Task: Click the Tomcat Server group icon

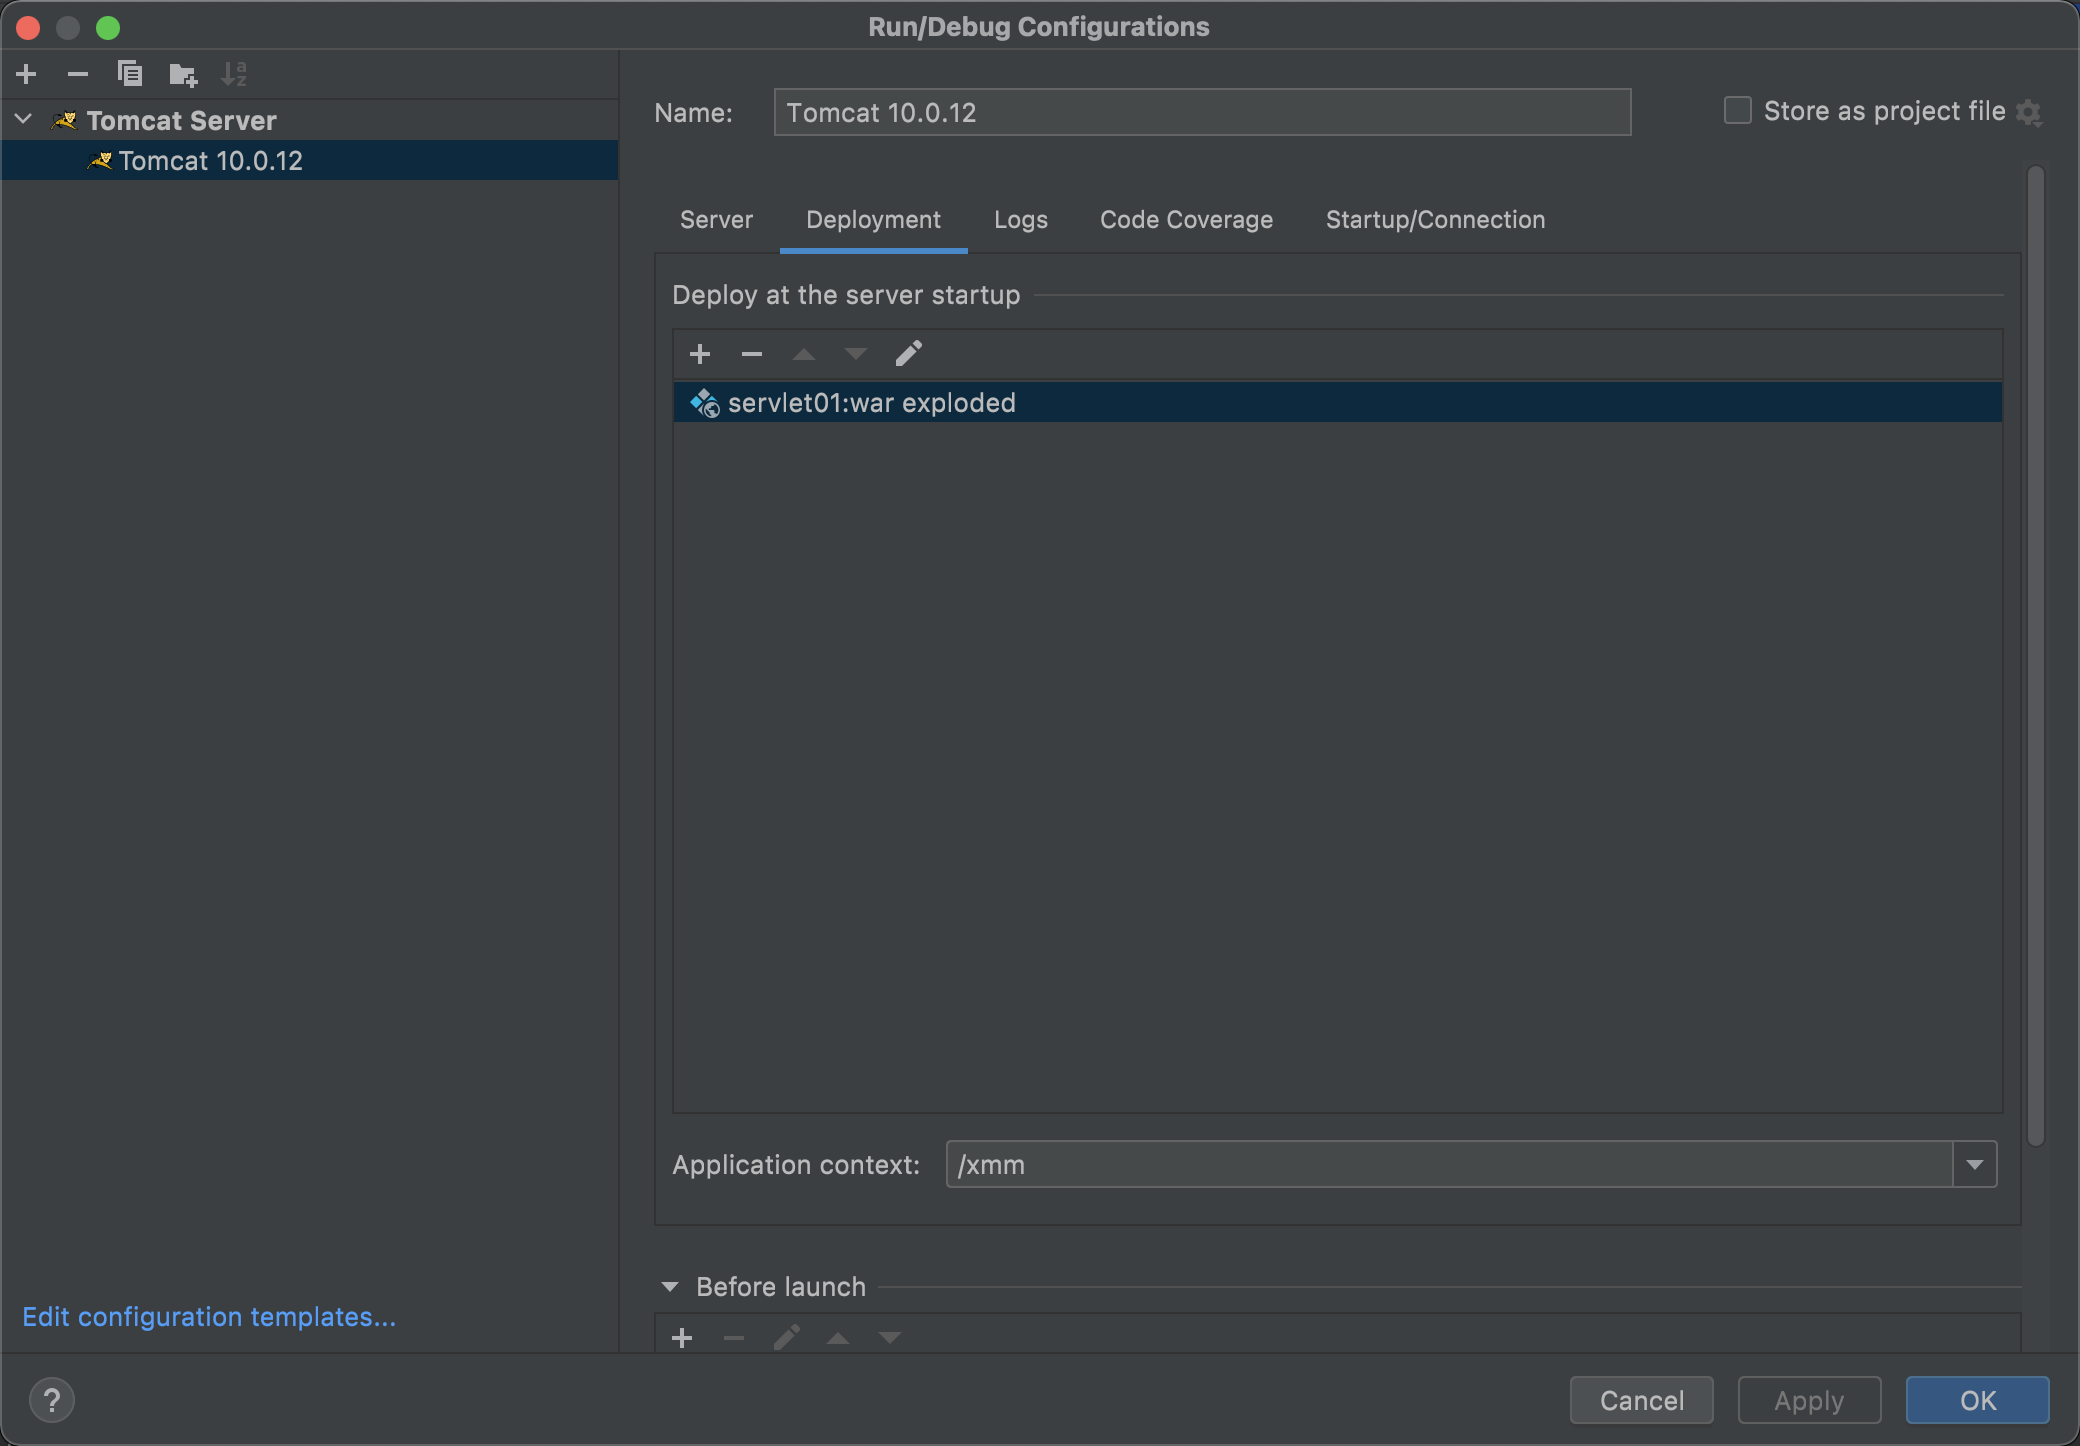Action: (65, 121)
